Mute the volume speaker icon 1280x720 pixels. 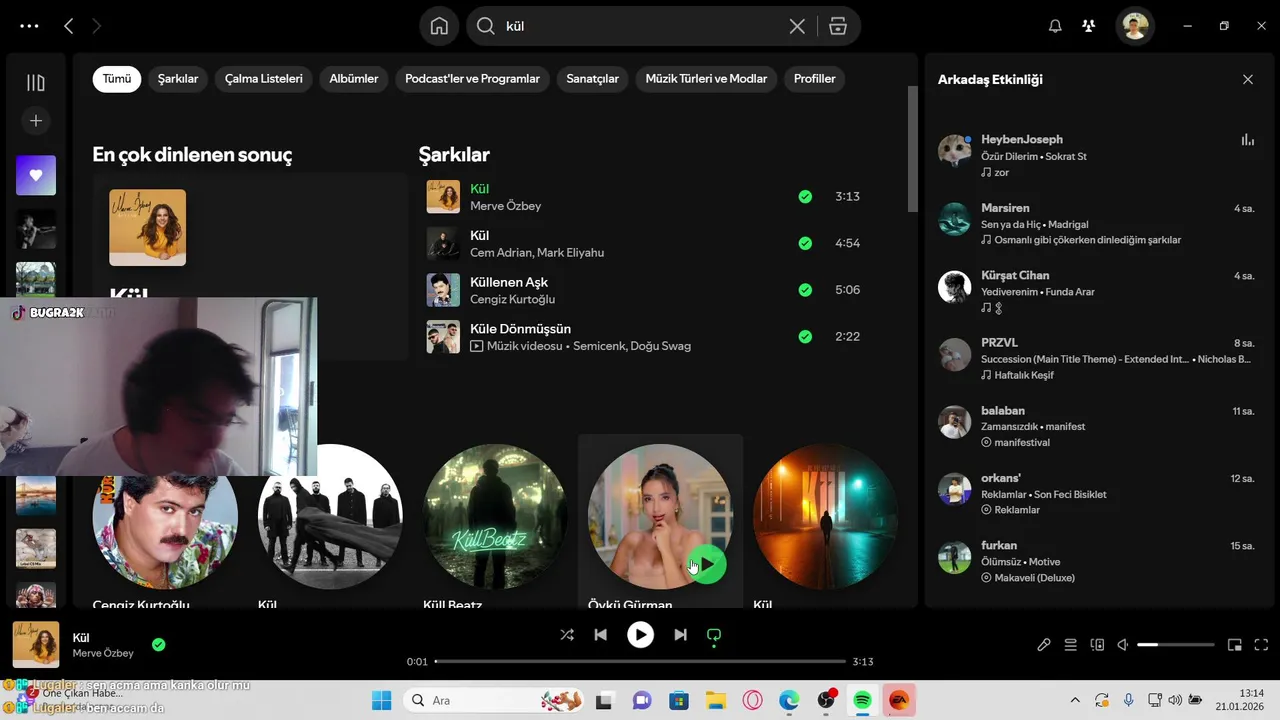pos(1122,645)
